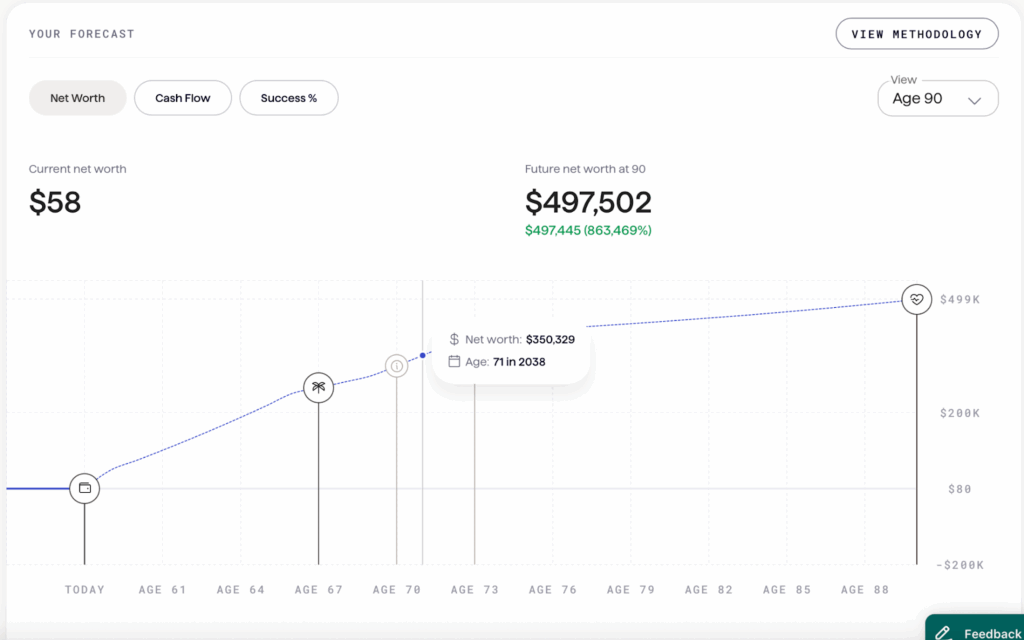
Task: Click the info circle milestone icon
Action: [x=397, y=366]
